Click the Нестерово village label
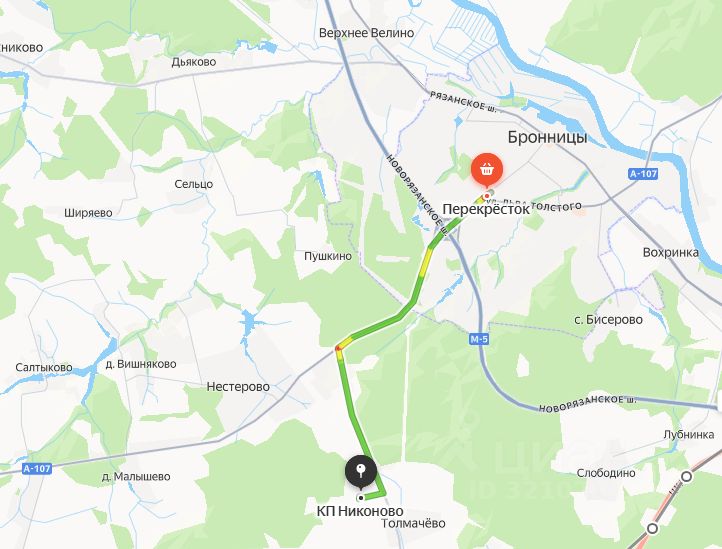 [238, 386]
